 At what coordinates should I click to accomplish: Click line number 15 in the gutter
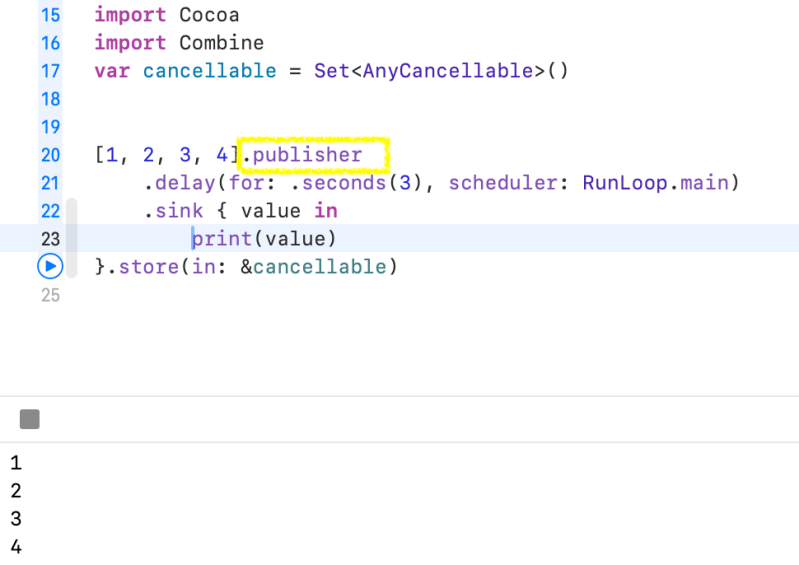[x=49, y=16]
